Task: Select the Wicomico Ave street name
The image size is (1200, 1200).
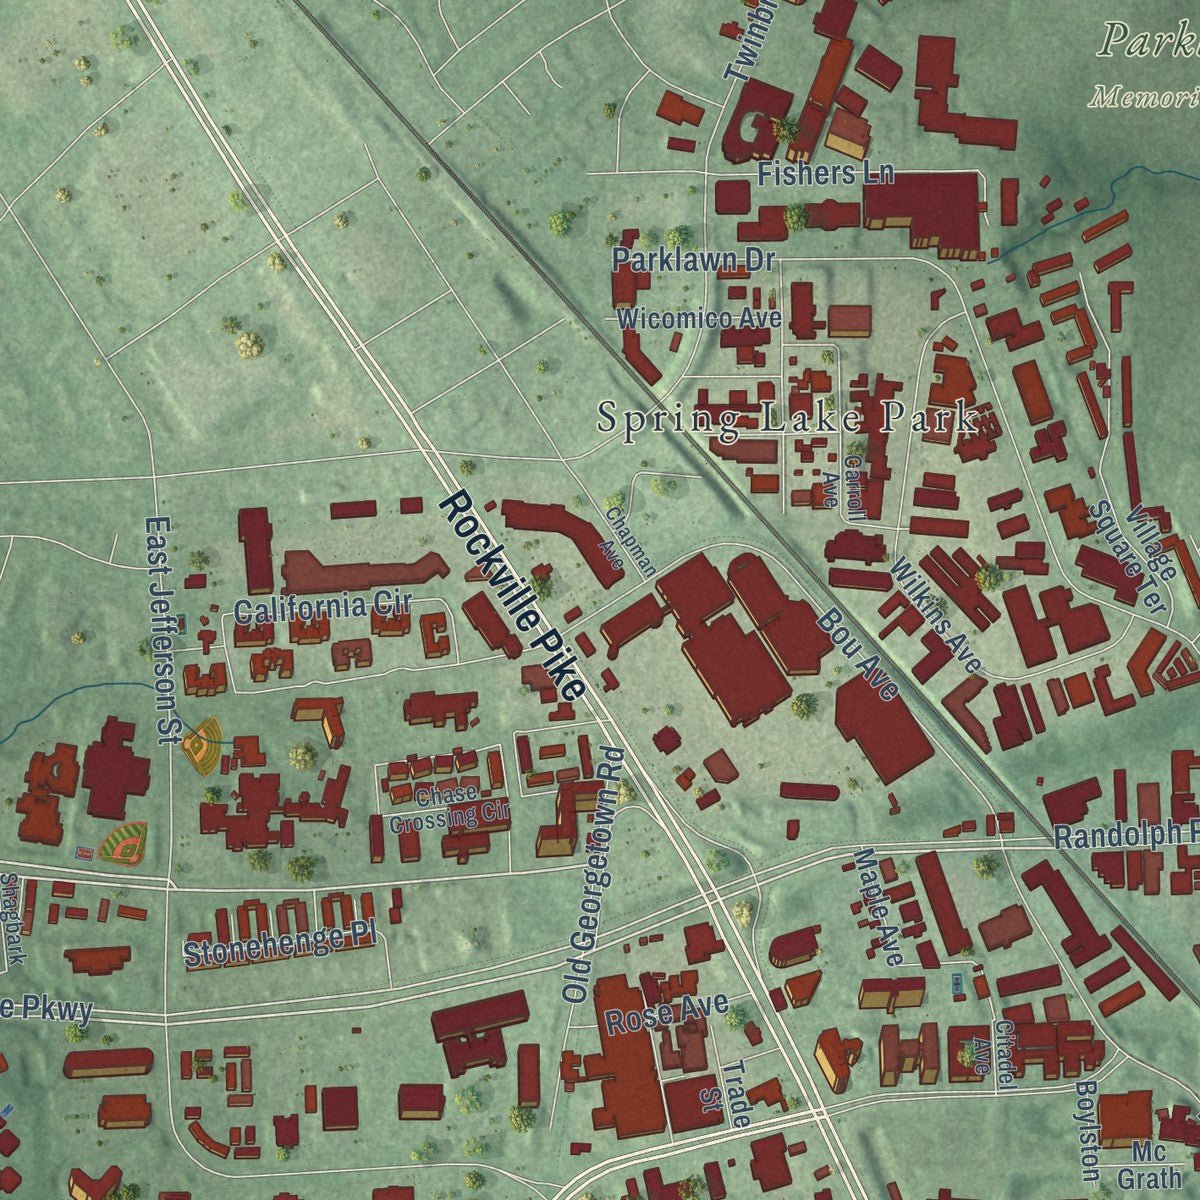Action: pos(699,319)
